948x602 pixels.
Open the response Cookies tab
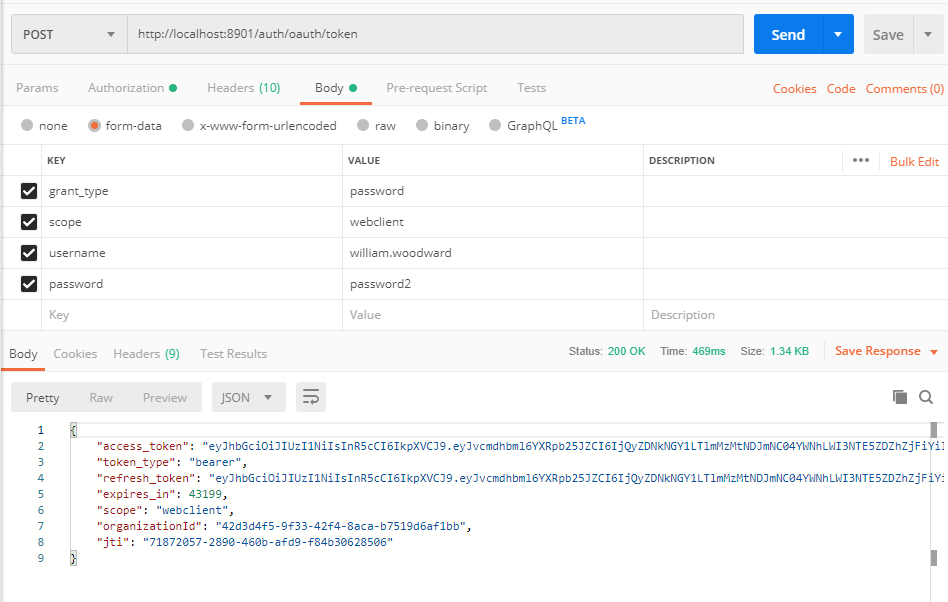pyautogui.click(x=75, y=354)
